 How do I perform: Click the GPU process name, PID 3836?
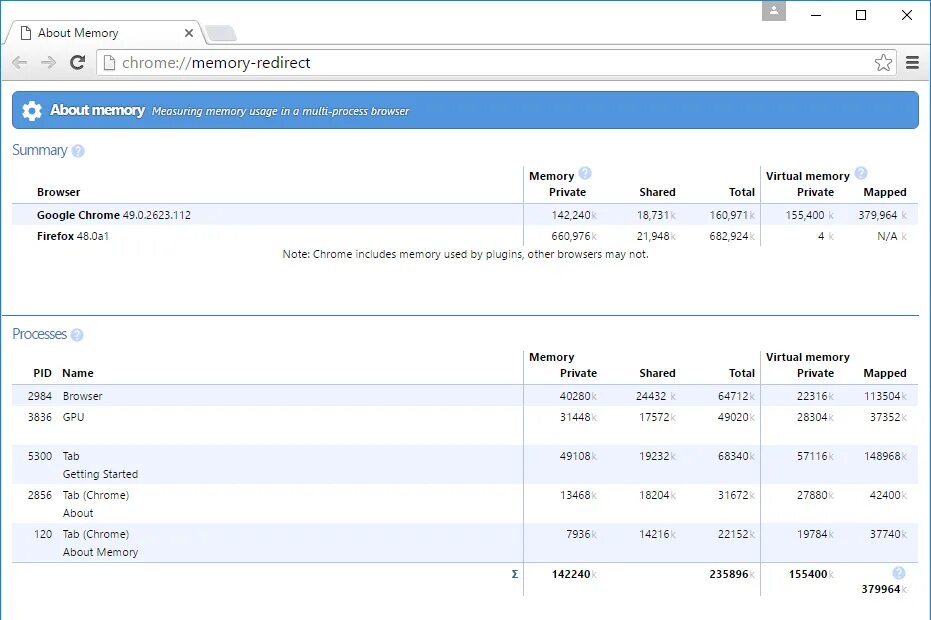click(x=74, y=417)
